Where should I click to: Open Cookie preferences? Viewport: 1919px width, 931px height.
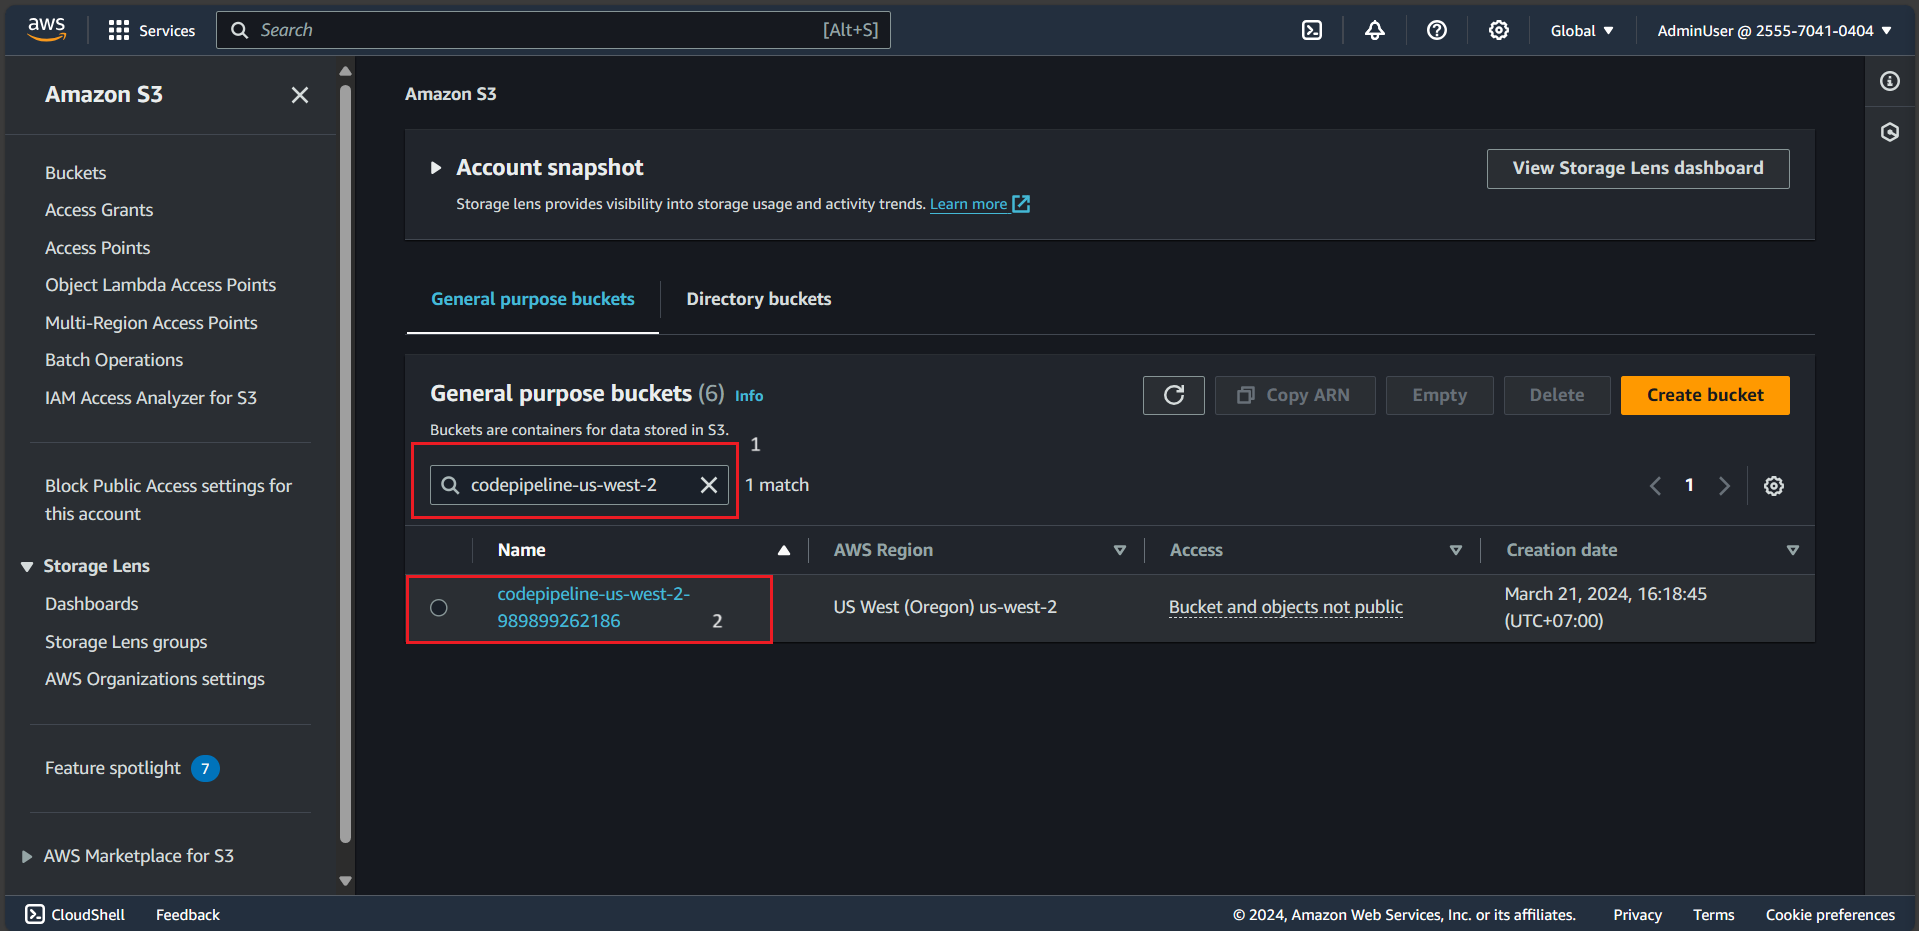tap(1830, 914)
